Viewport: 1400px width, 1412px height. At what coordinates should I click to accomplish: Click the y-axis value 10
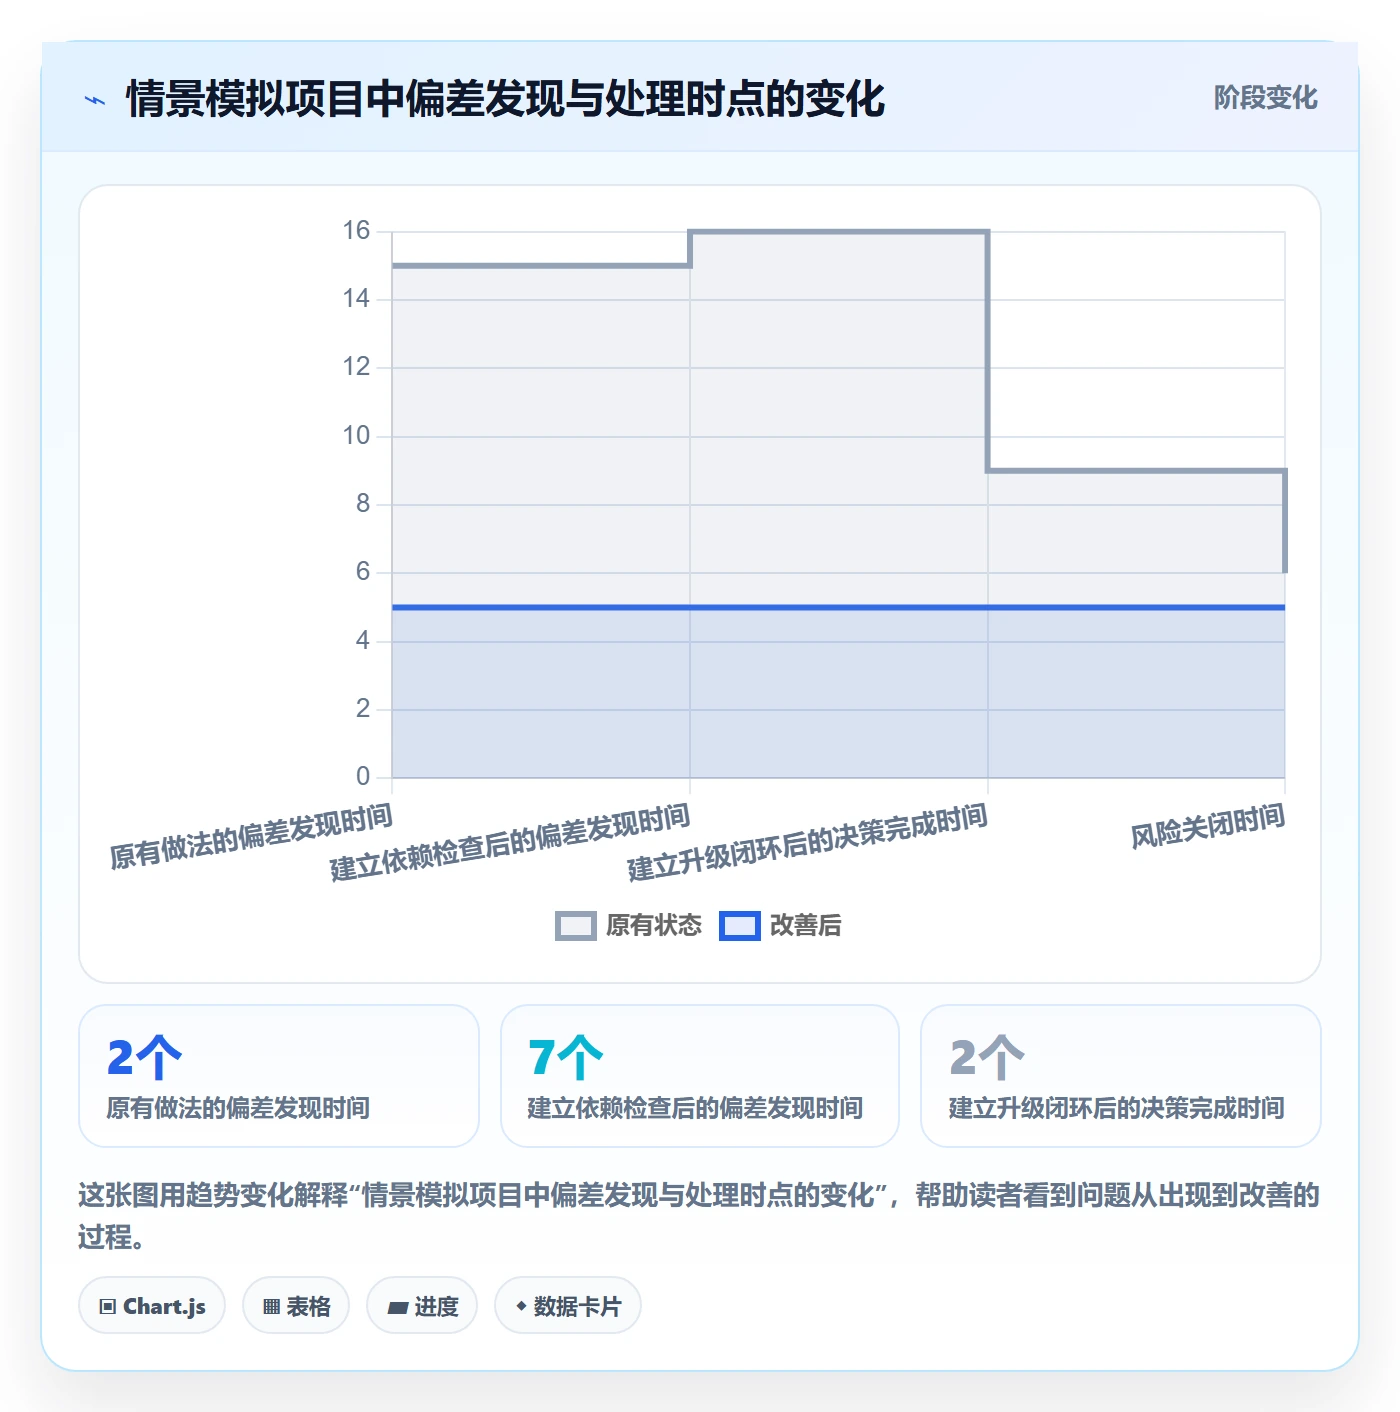(356, 436)
